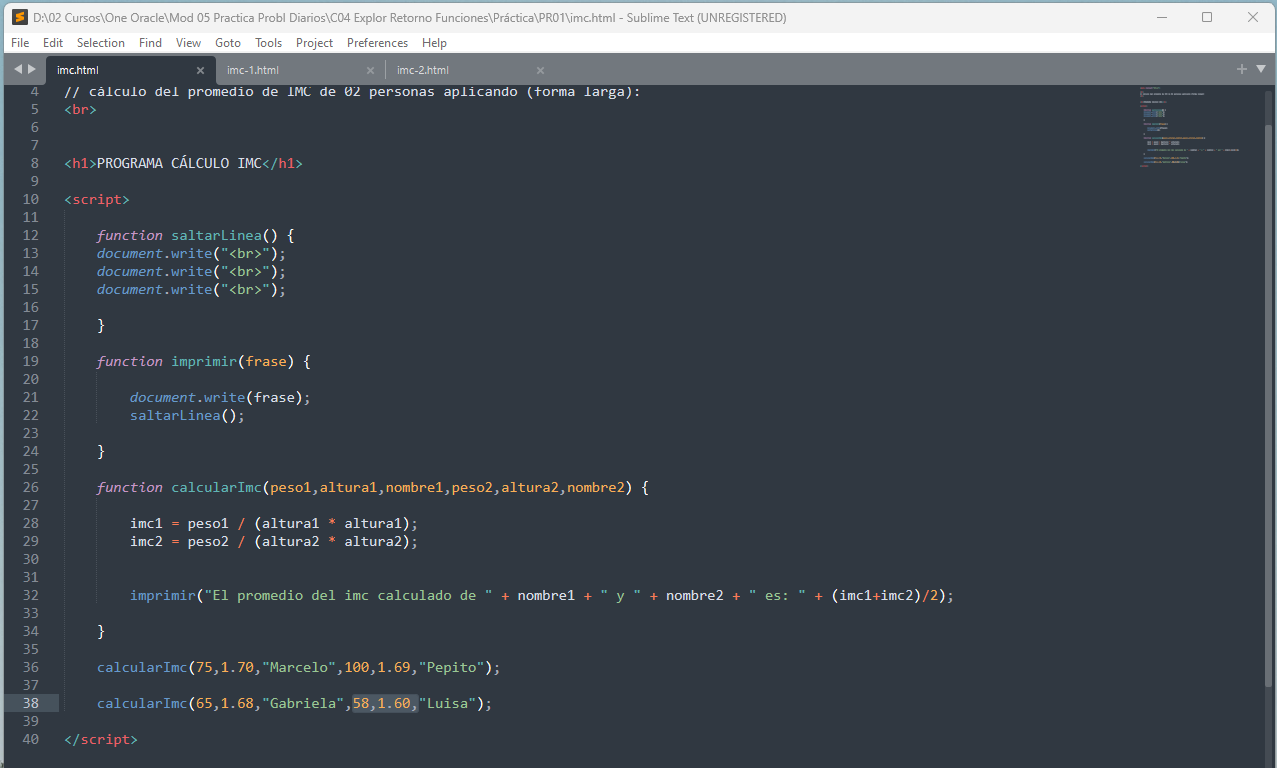Click the Sublime Text app icon in title bar
The height and width of the screenshot is (768, 1277).
click(x=18, y=17)
